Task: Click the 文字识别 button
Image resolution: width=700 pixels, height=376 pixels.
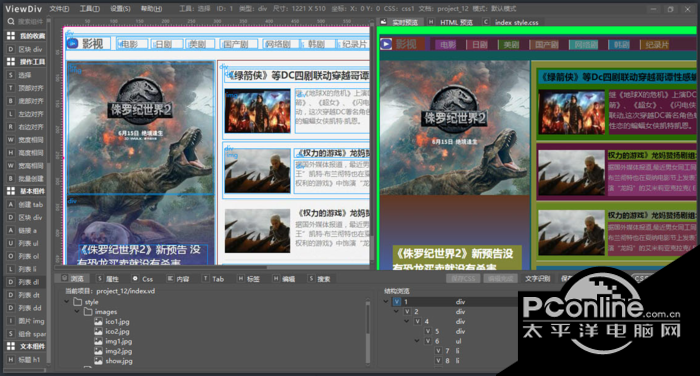Action: (x=537, y=278)
